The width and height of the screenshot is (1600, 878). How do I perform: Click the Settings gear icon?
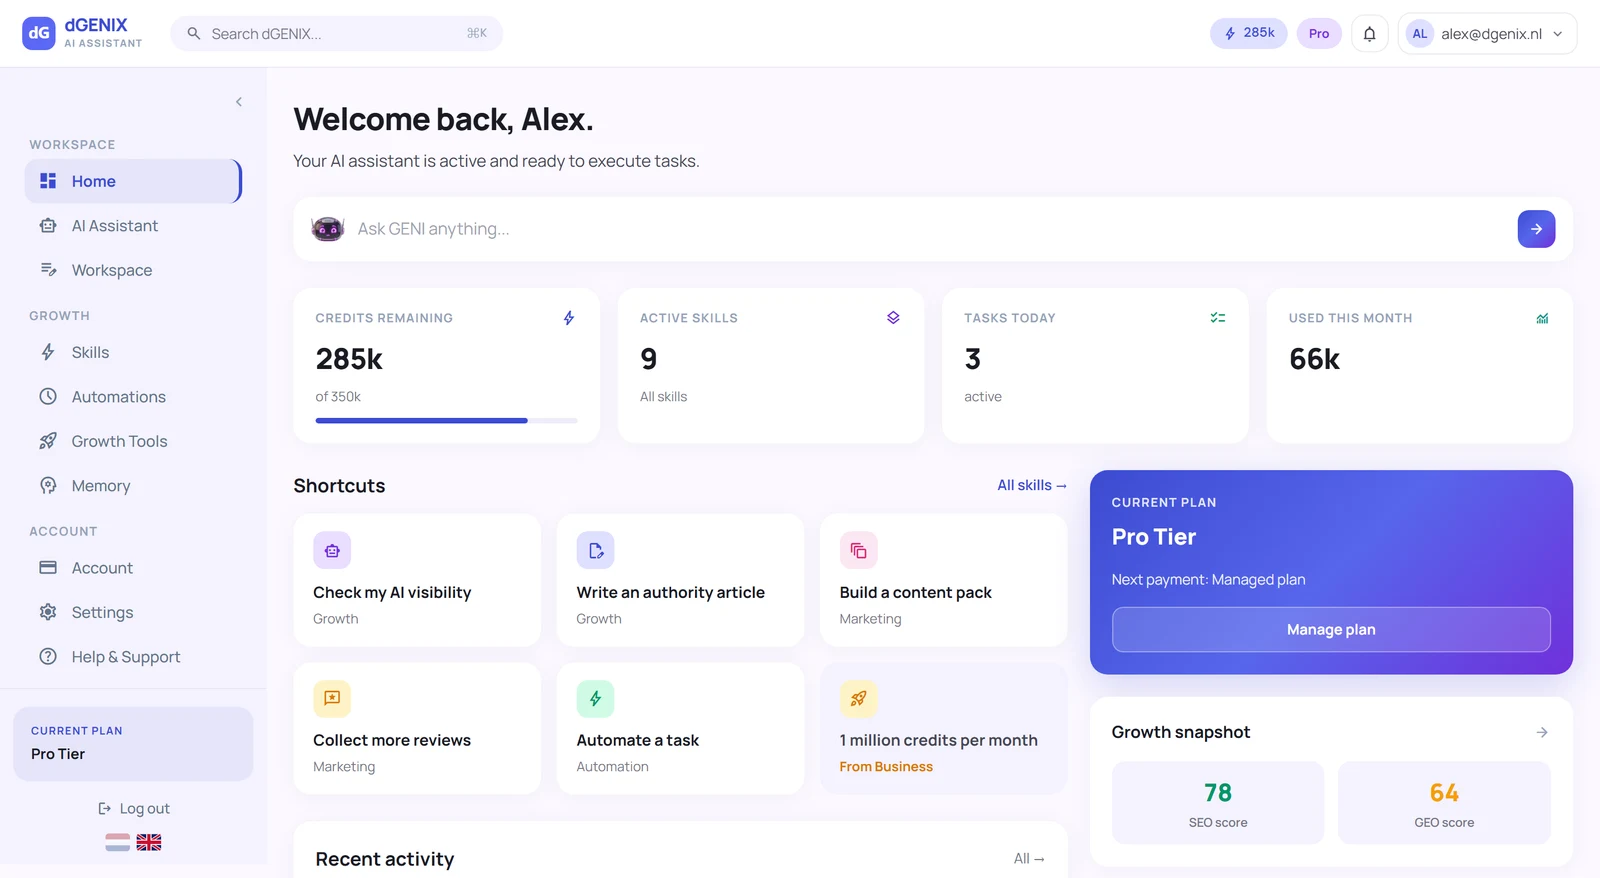(48, 612)
